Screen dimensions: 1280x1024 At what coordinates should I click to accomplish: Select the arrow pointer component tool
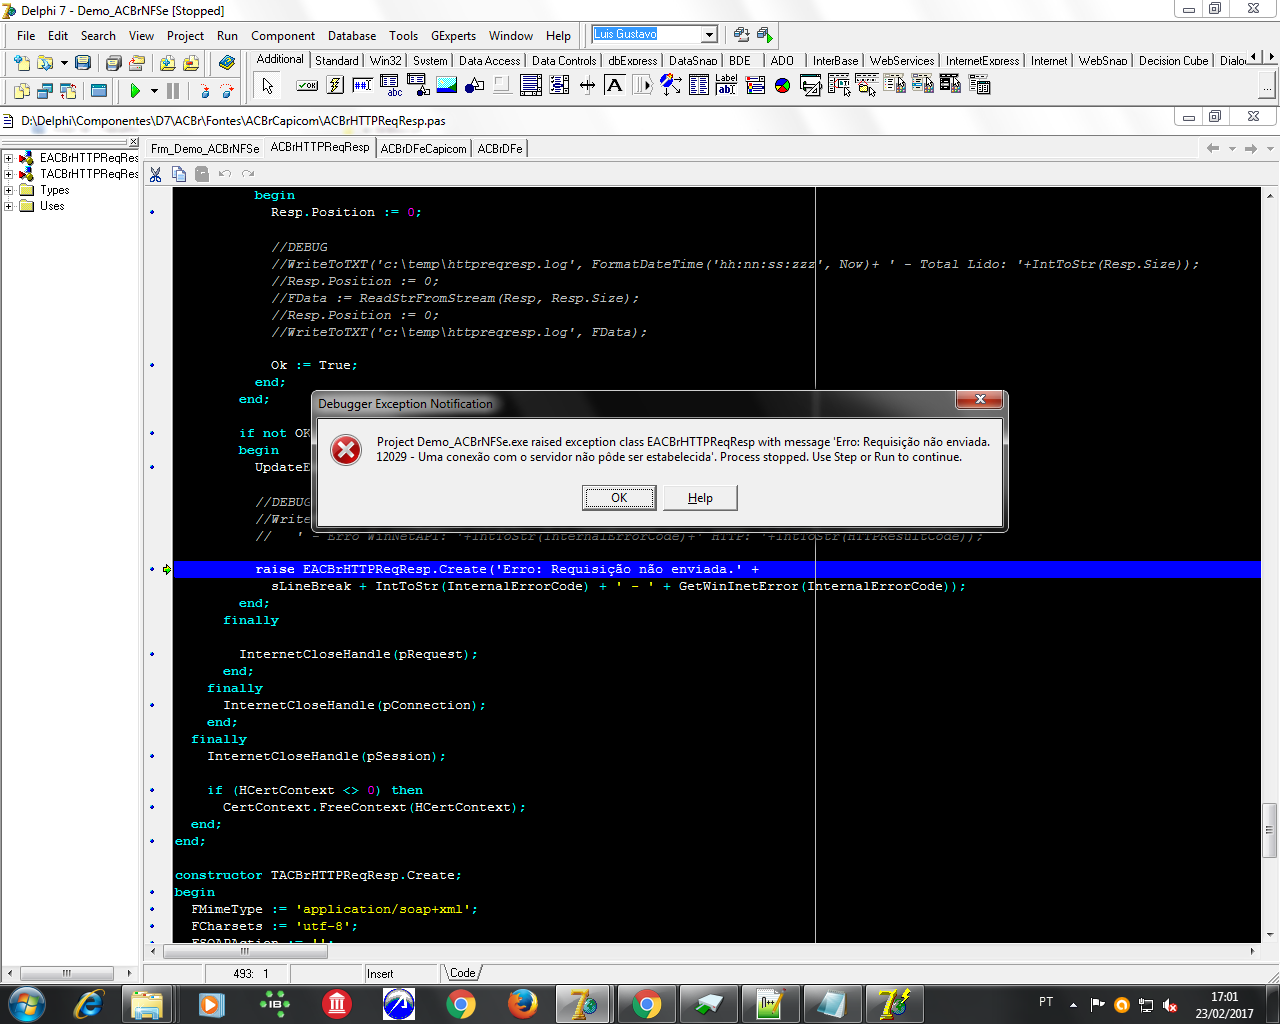(x=267, y=86)
